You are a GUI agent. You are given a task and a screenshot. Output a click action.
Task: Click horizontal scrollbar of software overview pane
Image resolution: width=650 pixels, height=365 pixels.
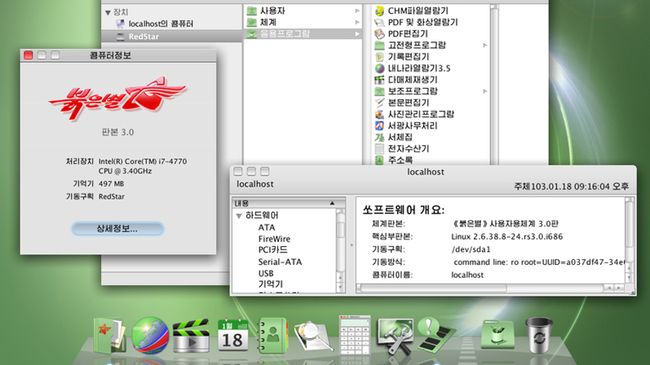click(x=490, y=288)
